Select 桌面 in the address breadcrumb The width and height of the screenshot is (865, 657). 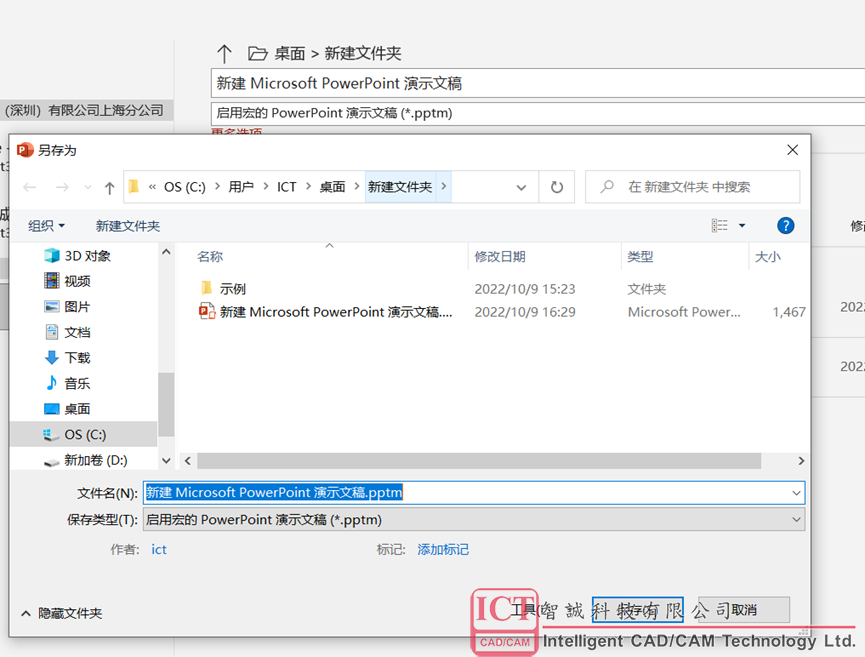coord(332,187)
